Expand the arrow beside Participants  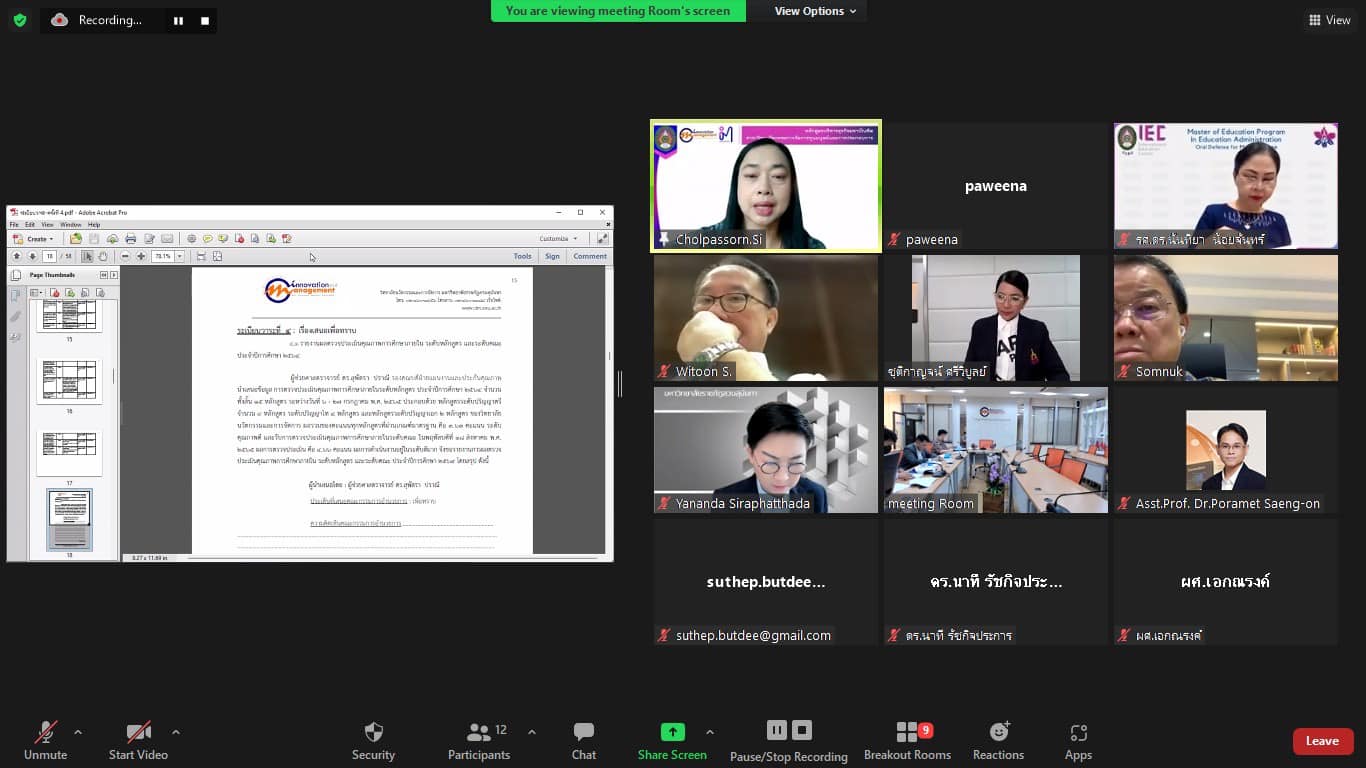tap(531, 731)
